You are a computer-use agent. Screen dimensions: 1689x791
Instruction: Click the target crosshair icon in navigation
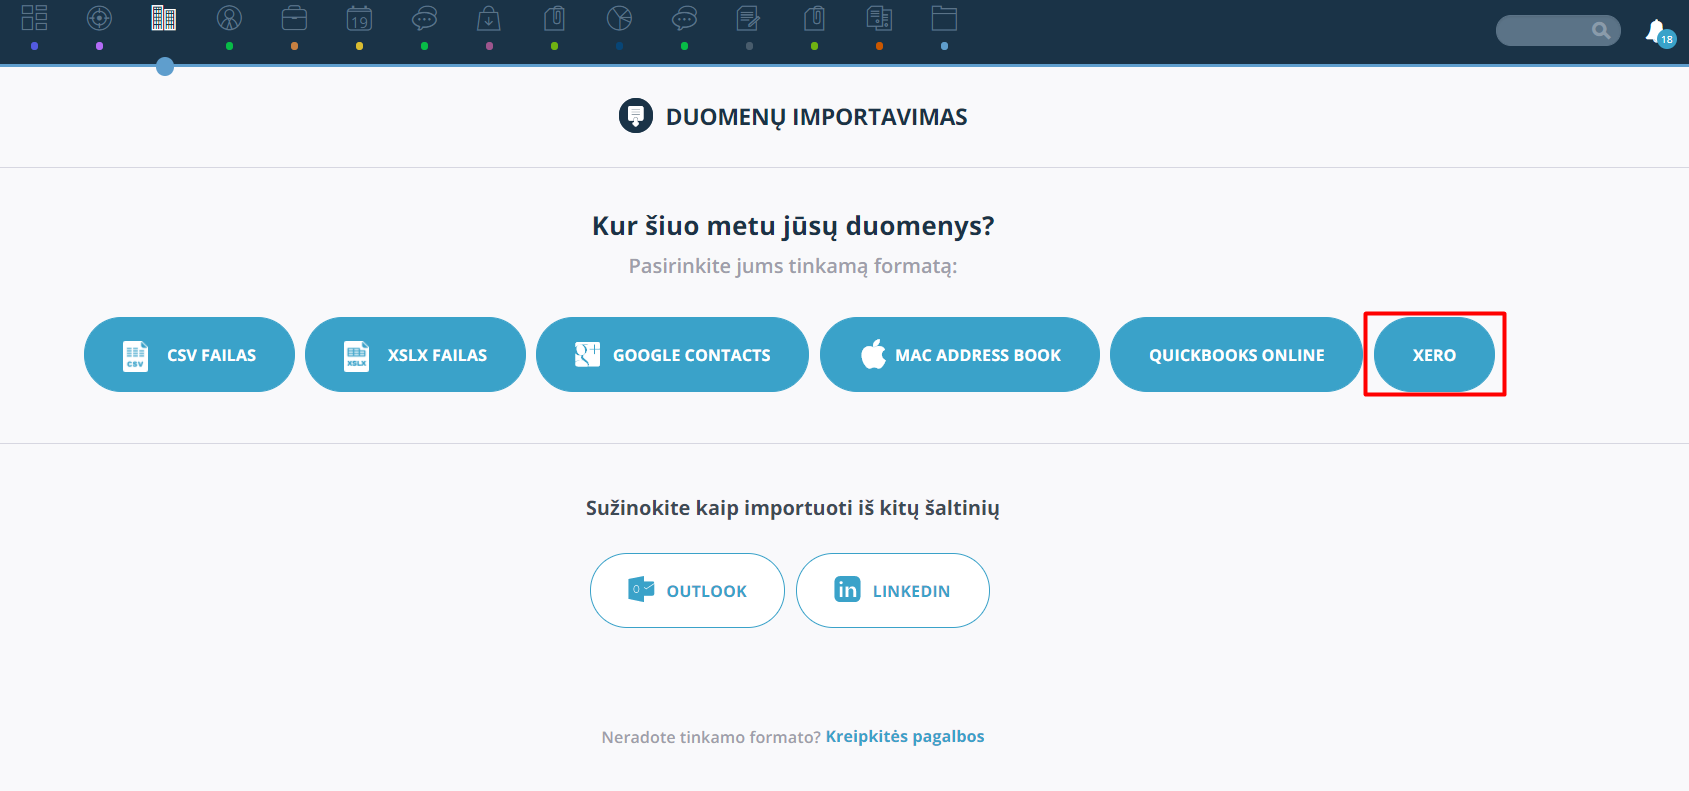[99, 18]
